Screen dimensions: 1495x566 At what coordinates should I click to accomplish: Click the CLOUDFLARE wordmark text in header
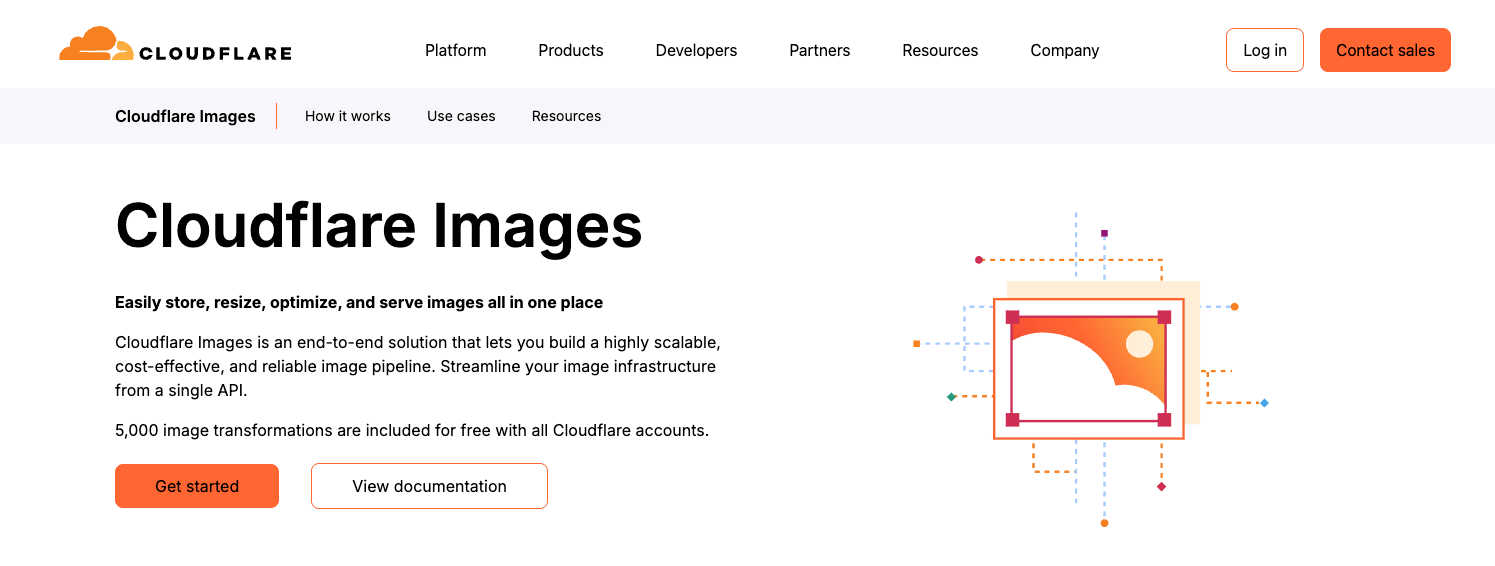coord(215,54)
